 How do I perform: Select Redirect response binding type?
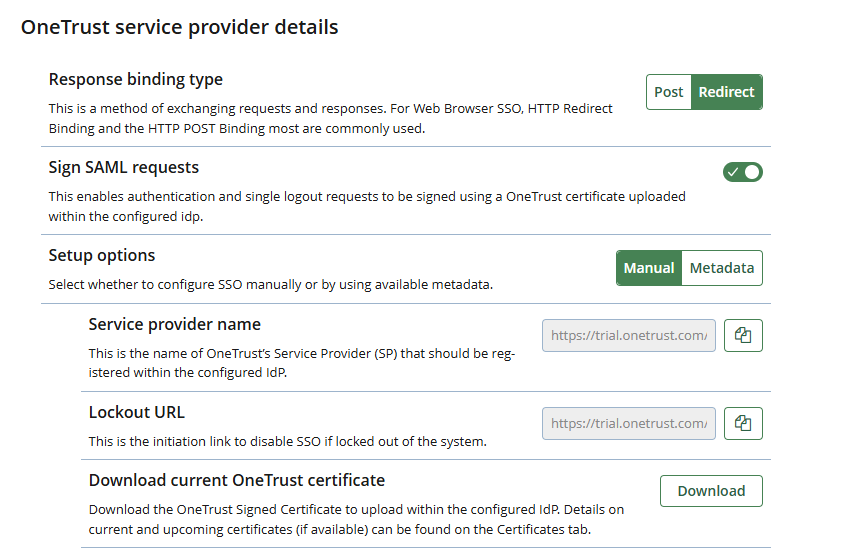pos(726,92)
